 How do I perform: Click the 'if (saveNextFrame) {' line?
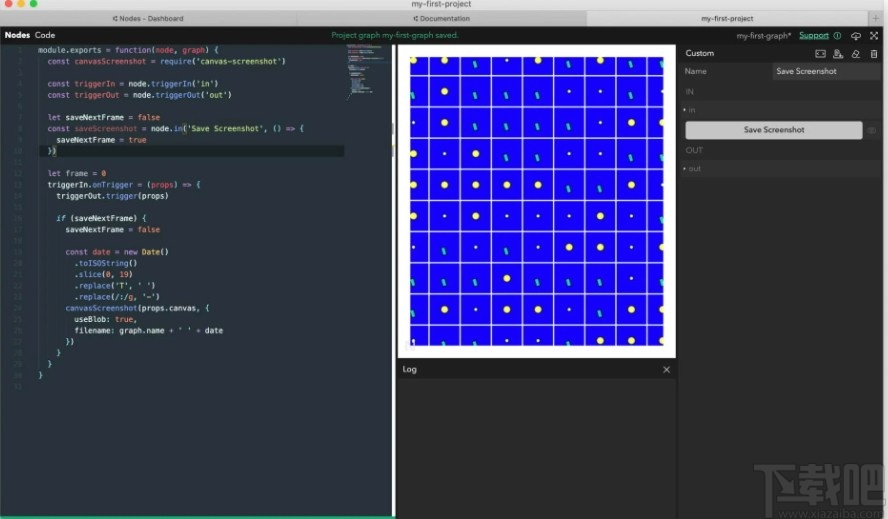(101, 218)
